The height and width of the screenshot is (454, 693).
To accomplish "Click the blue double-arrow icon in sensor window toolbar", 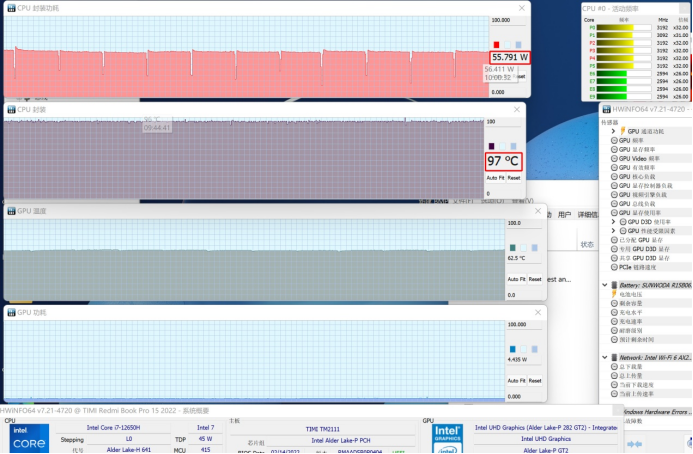I will click(635, 444).
